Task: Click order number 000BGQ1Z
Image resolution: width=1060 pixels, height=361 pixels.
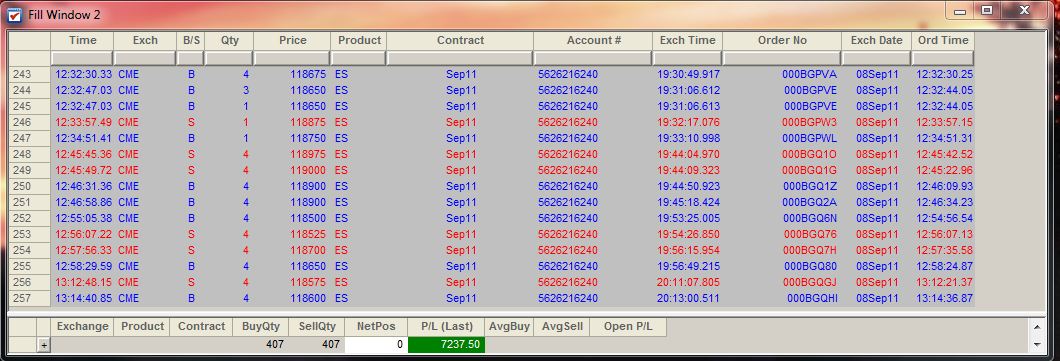Action: pos(810,186)
